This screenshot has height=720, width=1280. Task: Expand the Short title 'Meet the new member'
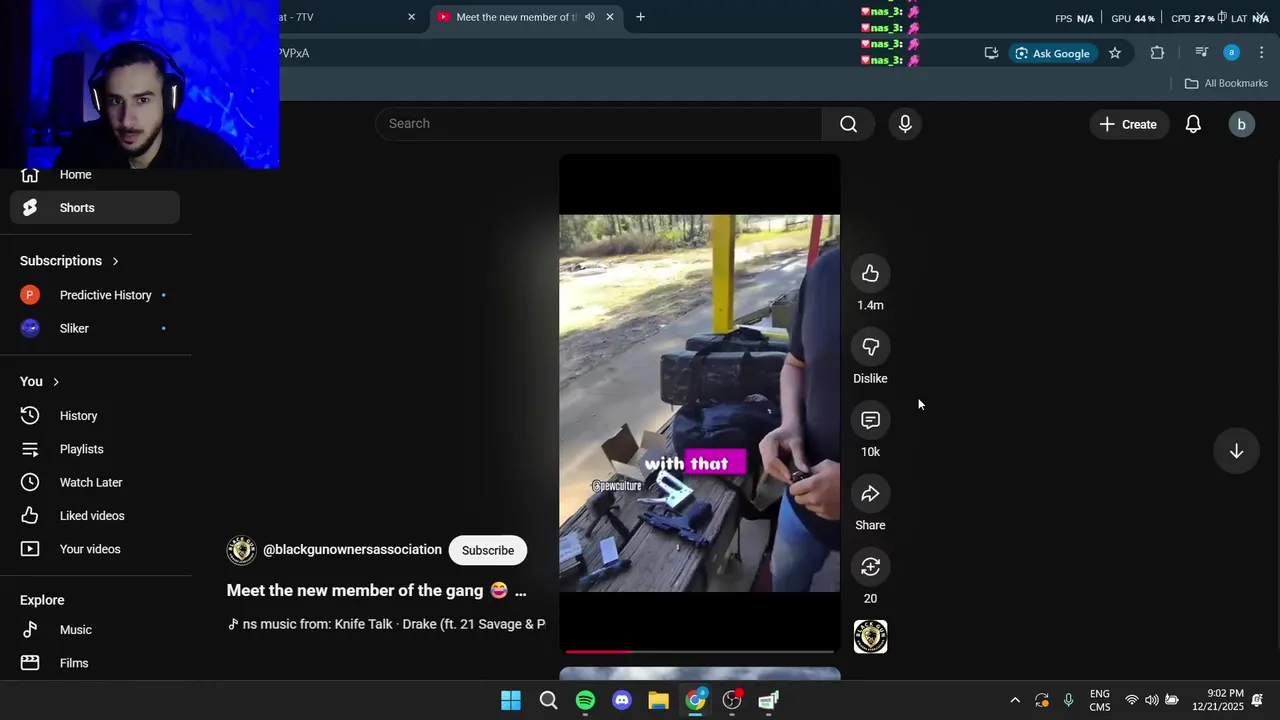pyautogui.click(x=376, y=591)
